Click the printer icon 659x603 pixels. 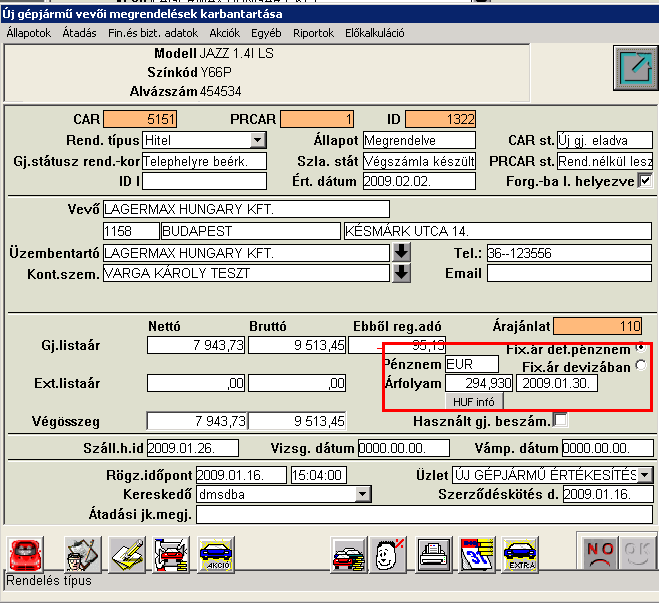tap(434, 554)
